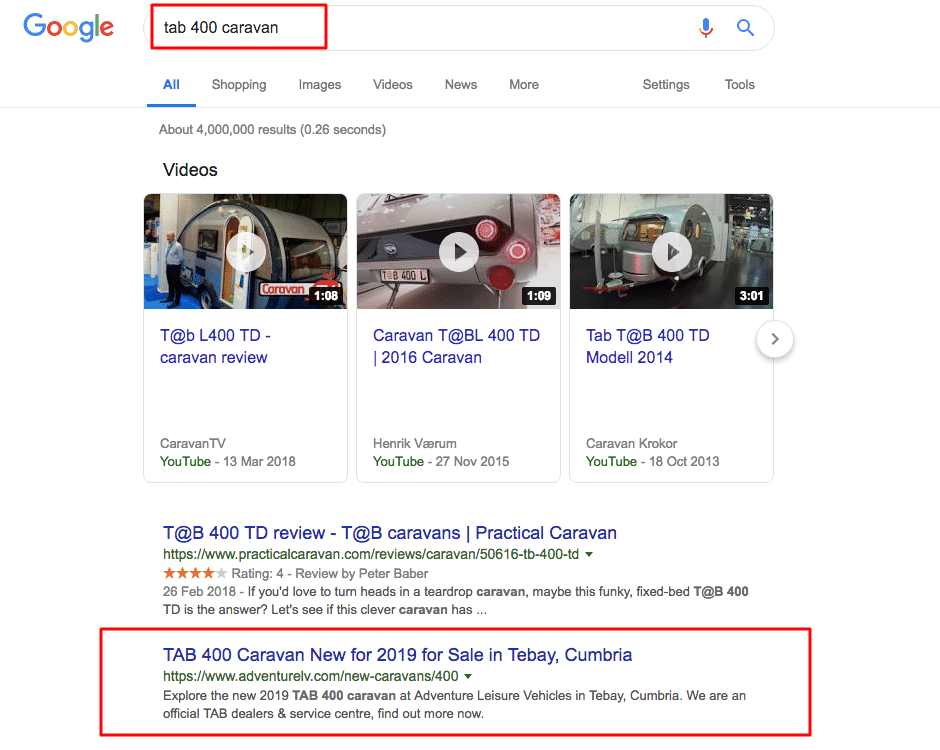Open Caravan T@BL 400 TD 2016 Caravan link
Image resolution: width=940 pixels, height=750 pixels.
coord(456,347)
